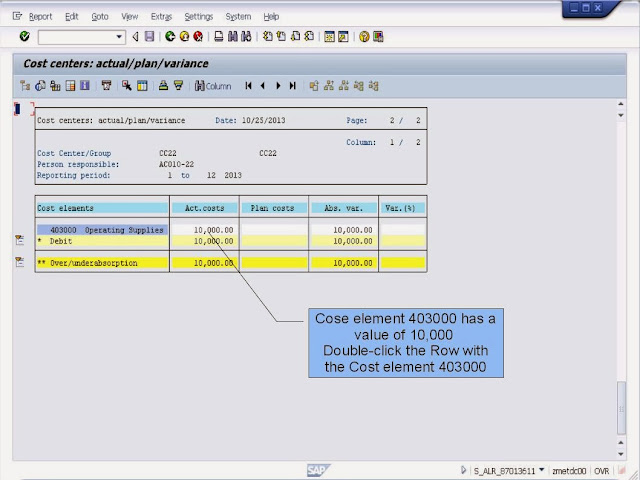Screen dimensions: 640x480
Task: Click the vertical scrollbar thumb
Action: point(621,408)
